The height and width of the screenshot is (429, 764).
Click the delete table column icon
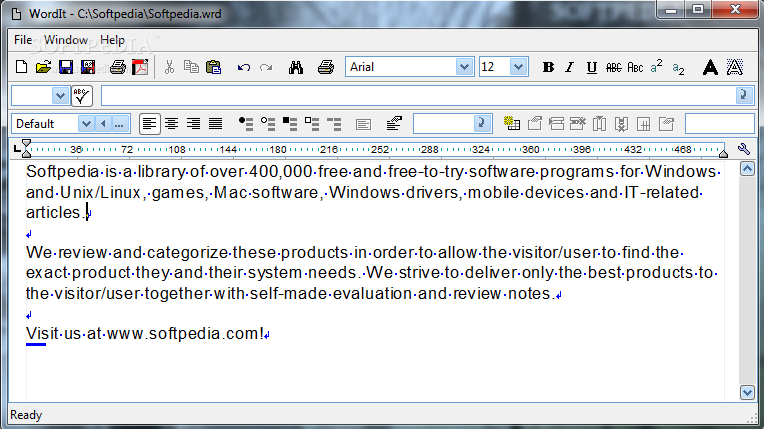coord(621,123)
